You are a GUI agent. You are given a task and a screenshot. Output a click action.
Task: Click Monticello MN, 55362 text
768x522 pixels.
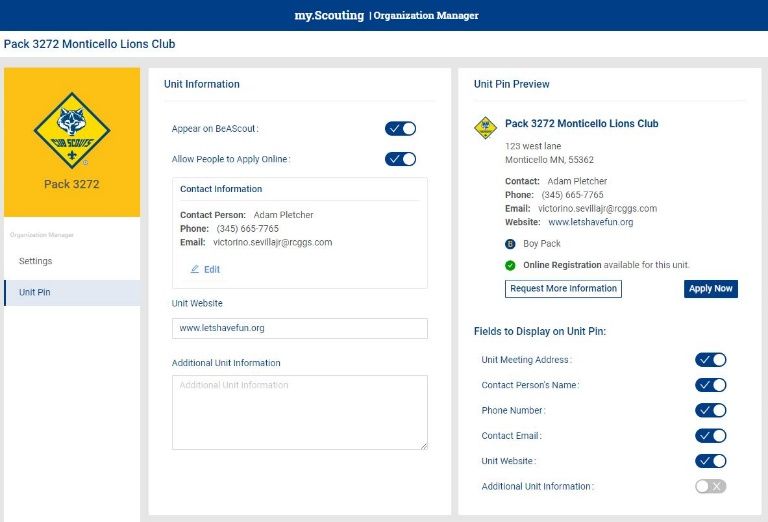pos(549,160)
